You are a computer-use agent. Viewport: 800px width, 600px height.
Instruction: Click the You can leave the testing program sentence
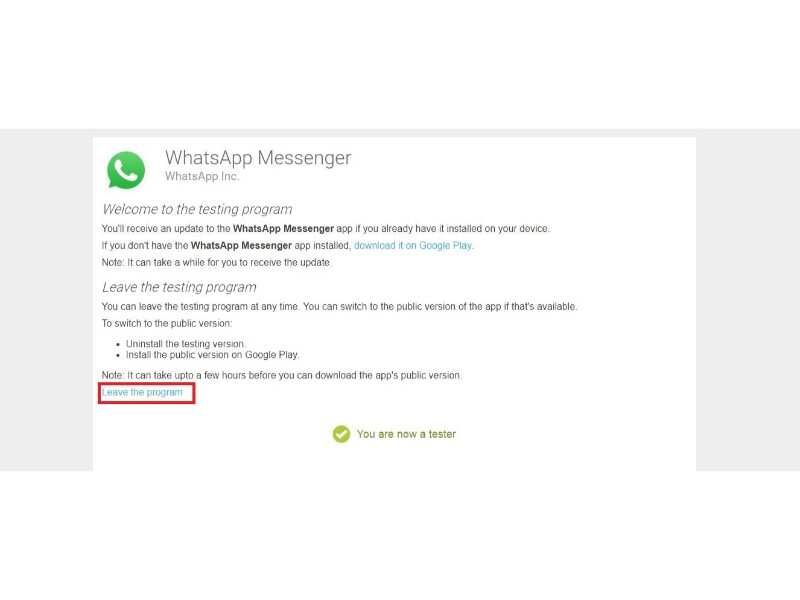click(x=339, y=307)
